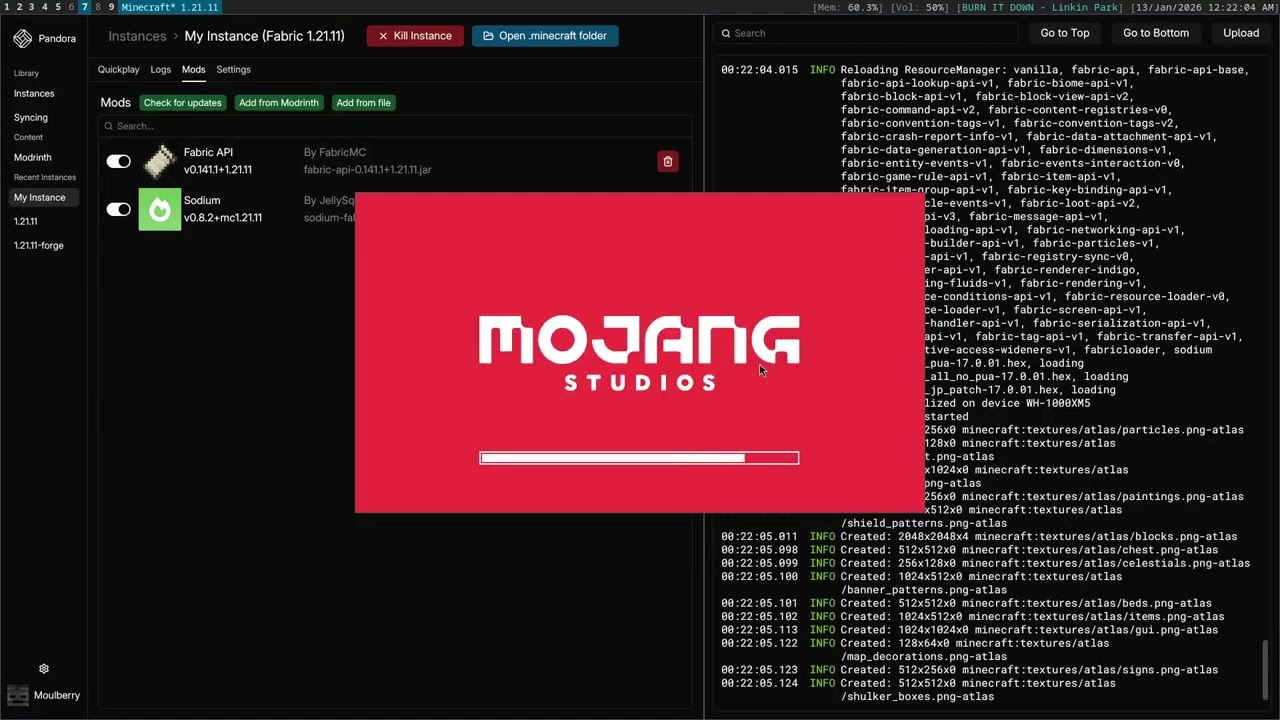This screenshot has width=1280, height=720.
Task: Click the X icon on Kill Instance
Action: tap(383, 36)
